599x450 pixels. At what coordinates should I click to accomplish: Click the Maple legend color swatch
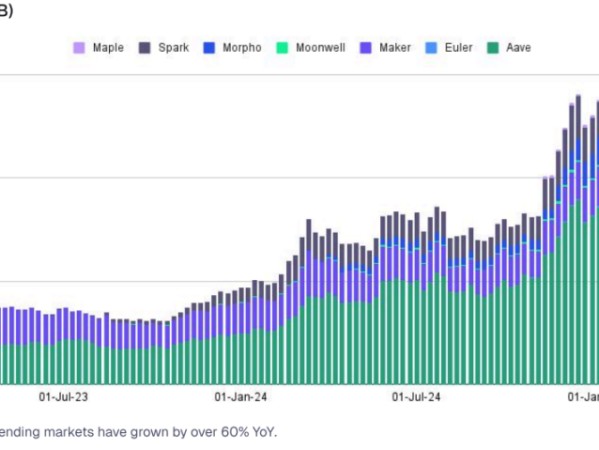tap(79, 48)
